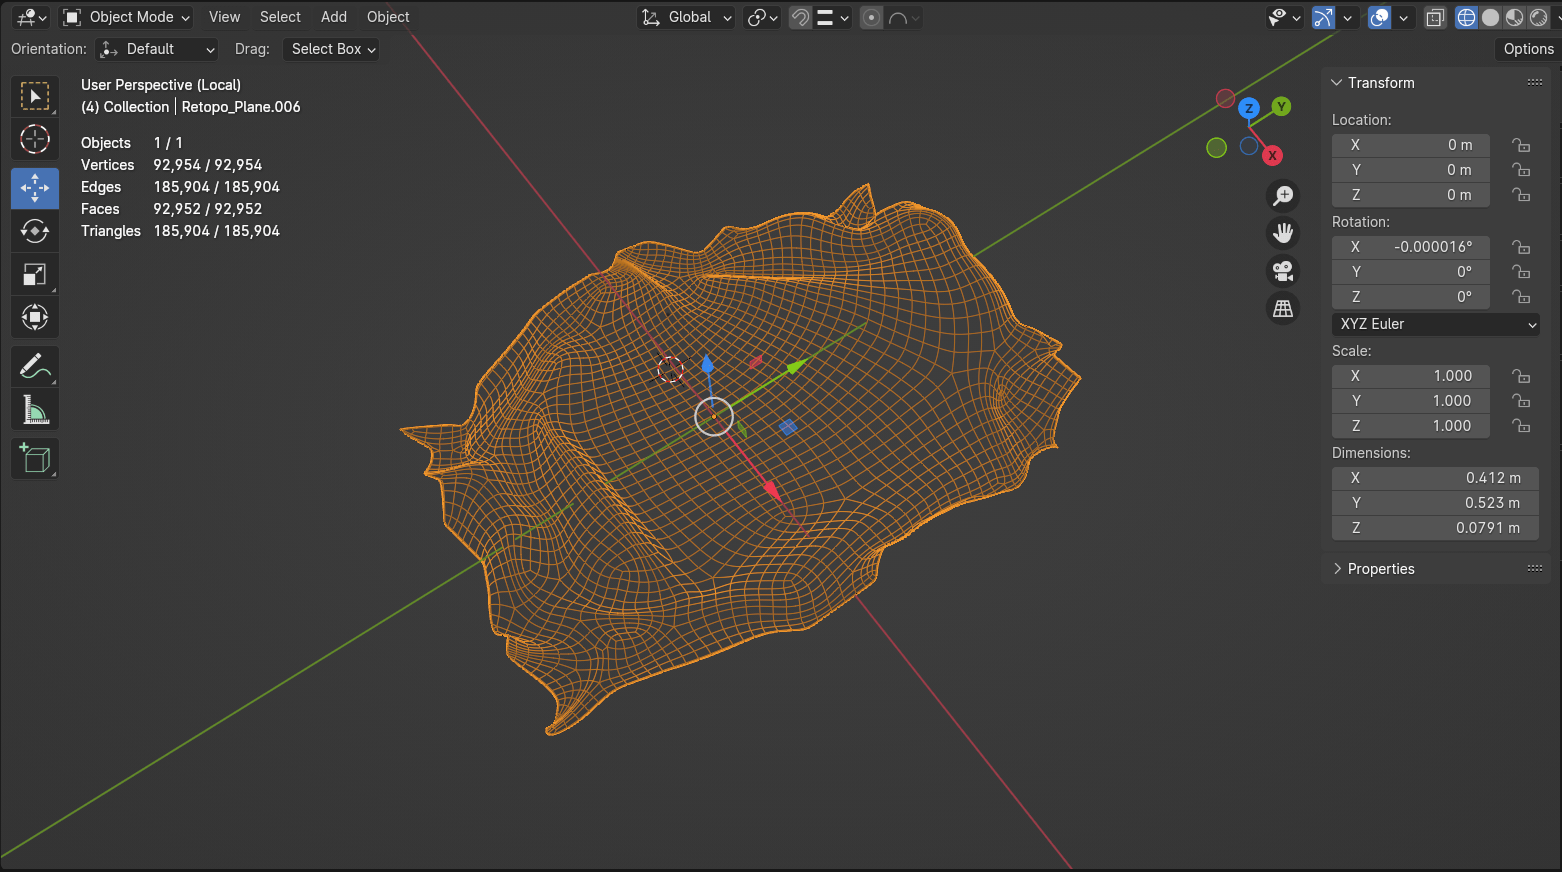Select the Move tool in the toolbar
The height and width of the screenshot is (872, 1562).
click(x=35, y=188)
